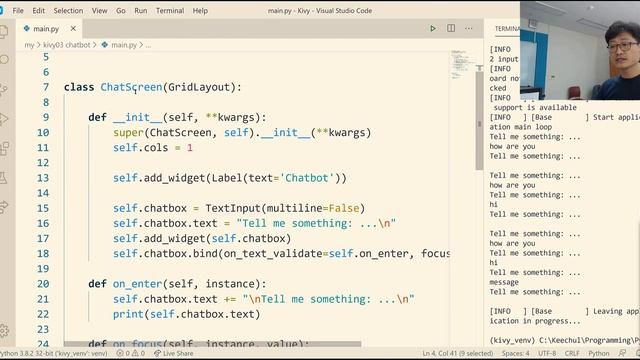Open the editor More Actions ellipsis
Image resolution: width=640 pixels, height=360 pixels.
tap(469, 28)
